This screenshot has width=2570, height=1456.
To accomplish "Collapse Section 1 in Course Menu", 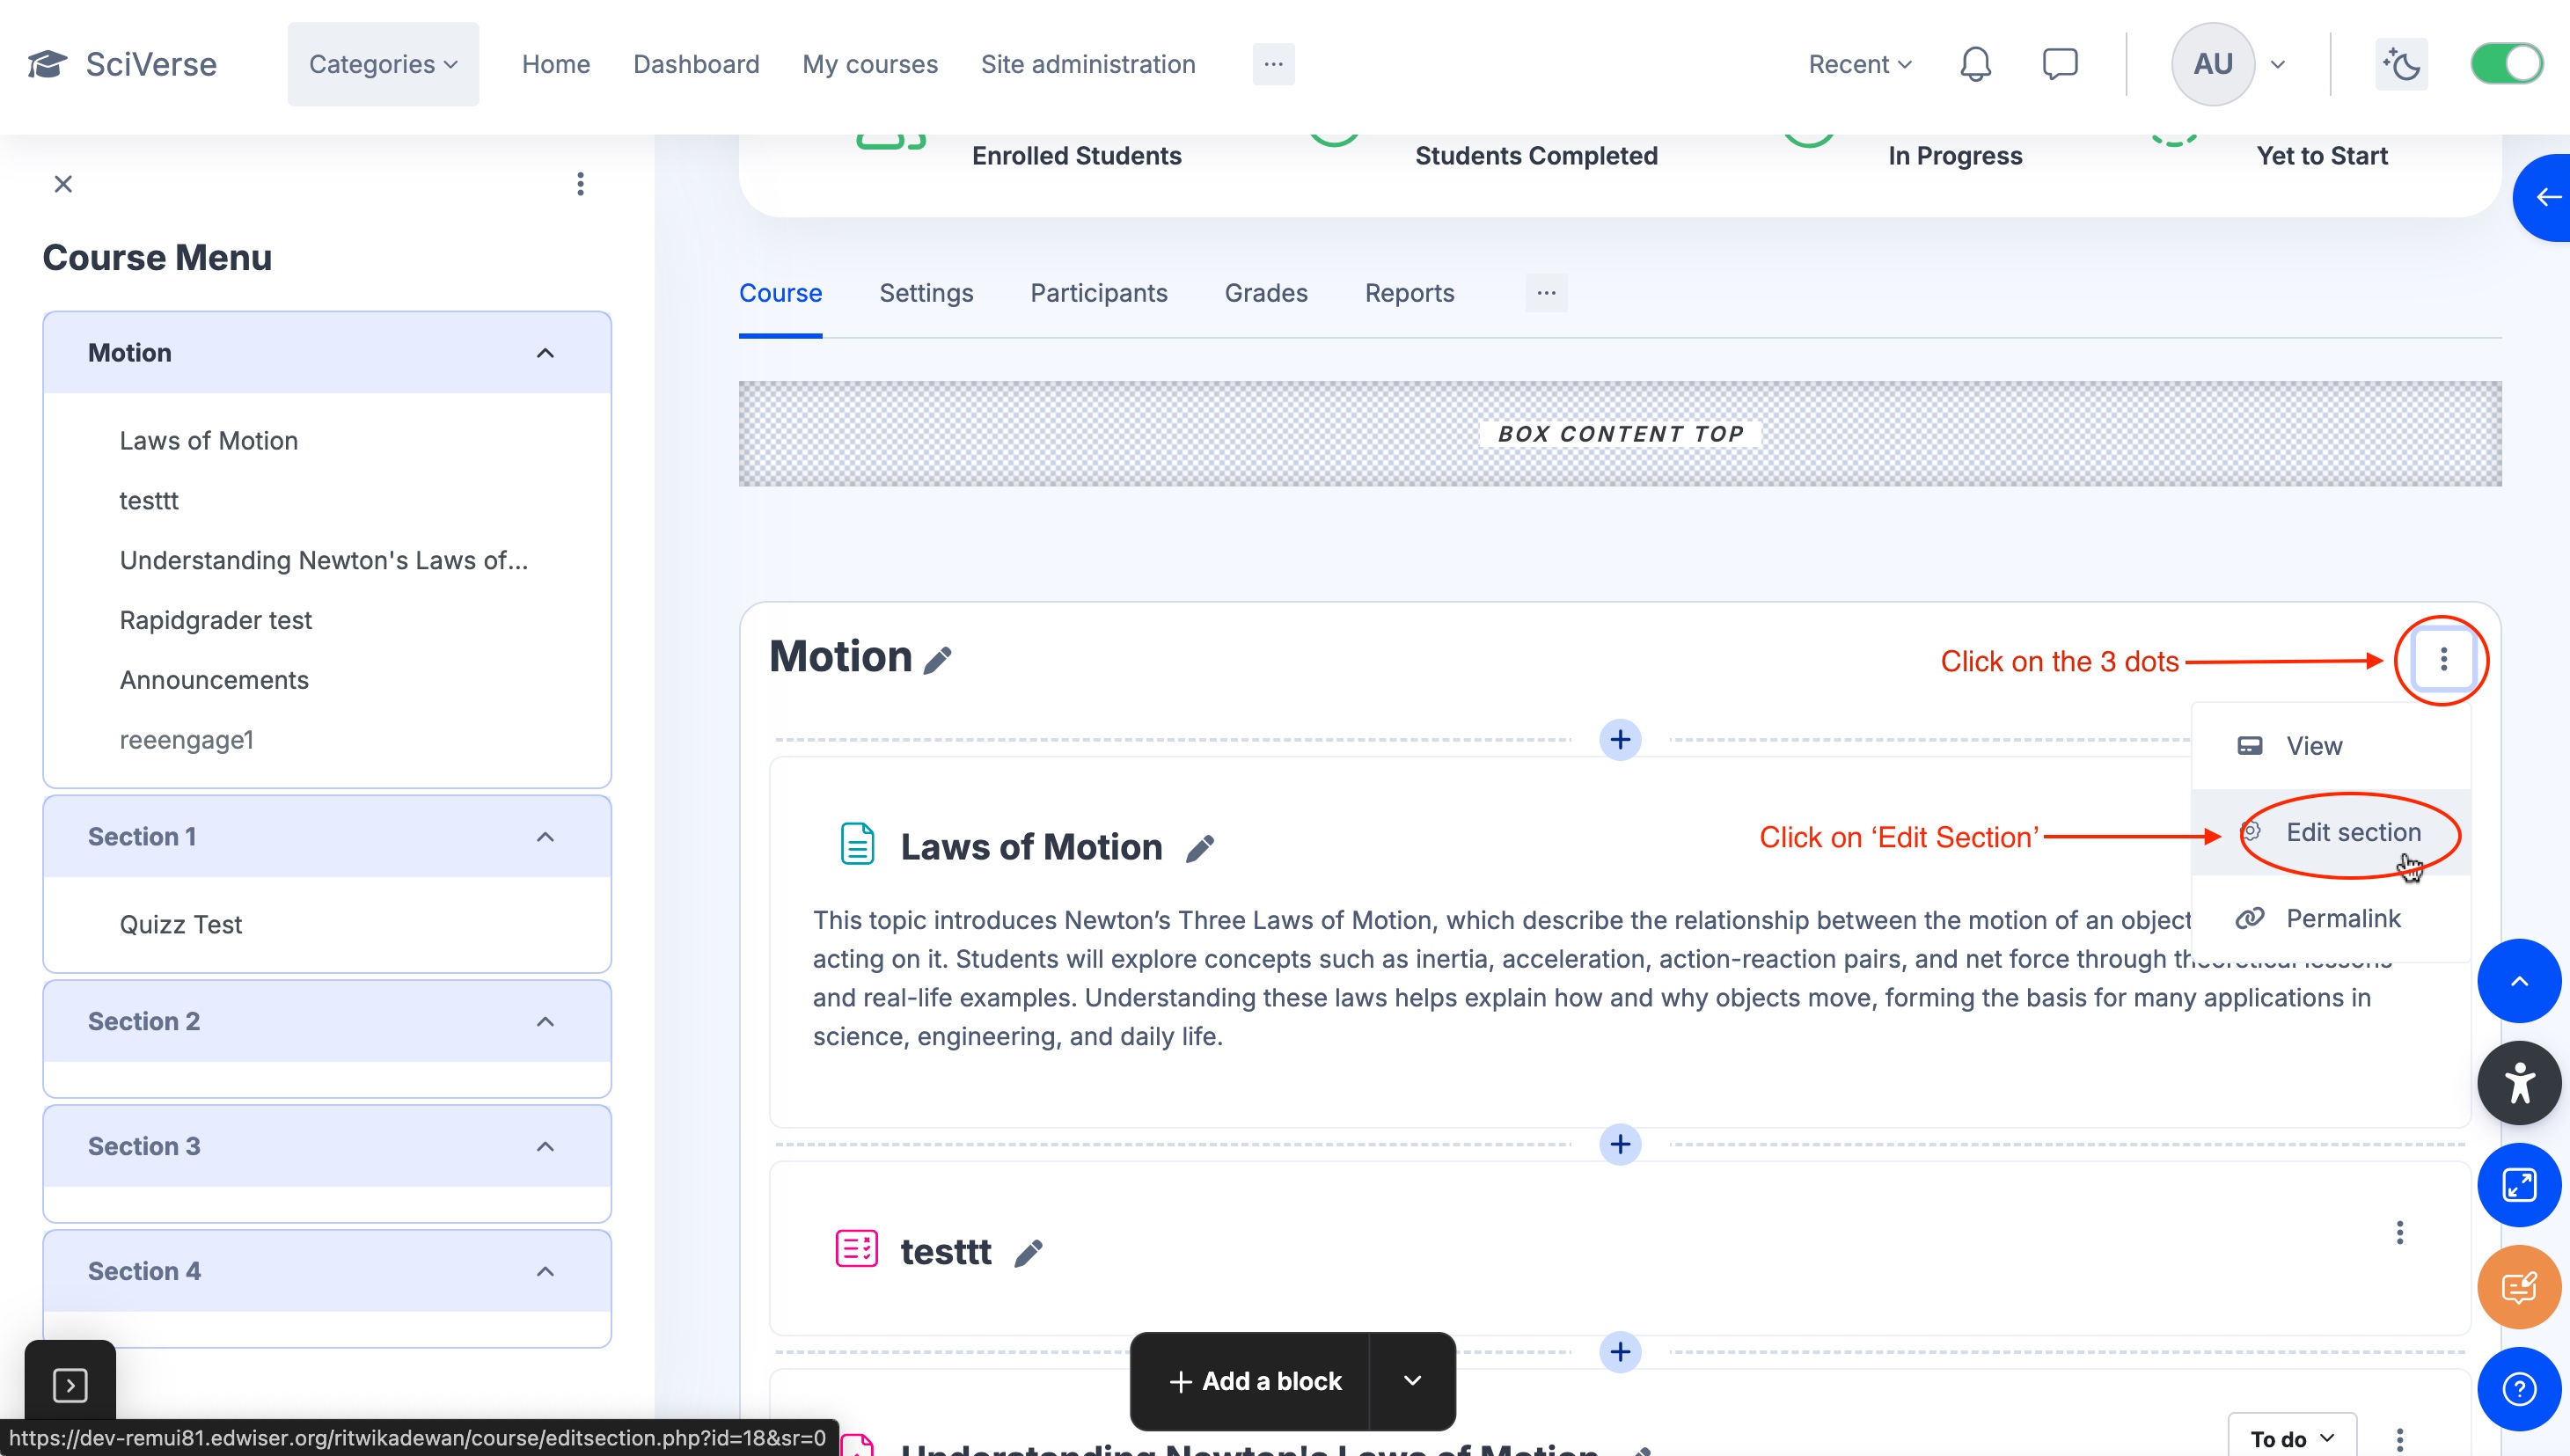I will pyautogui.click(x=545, y=837).
